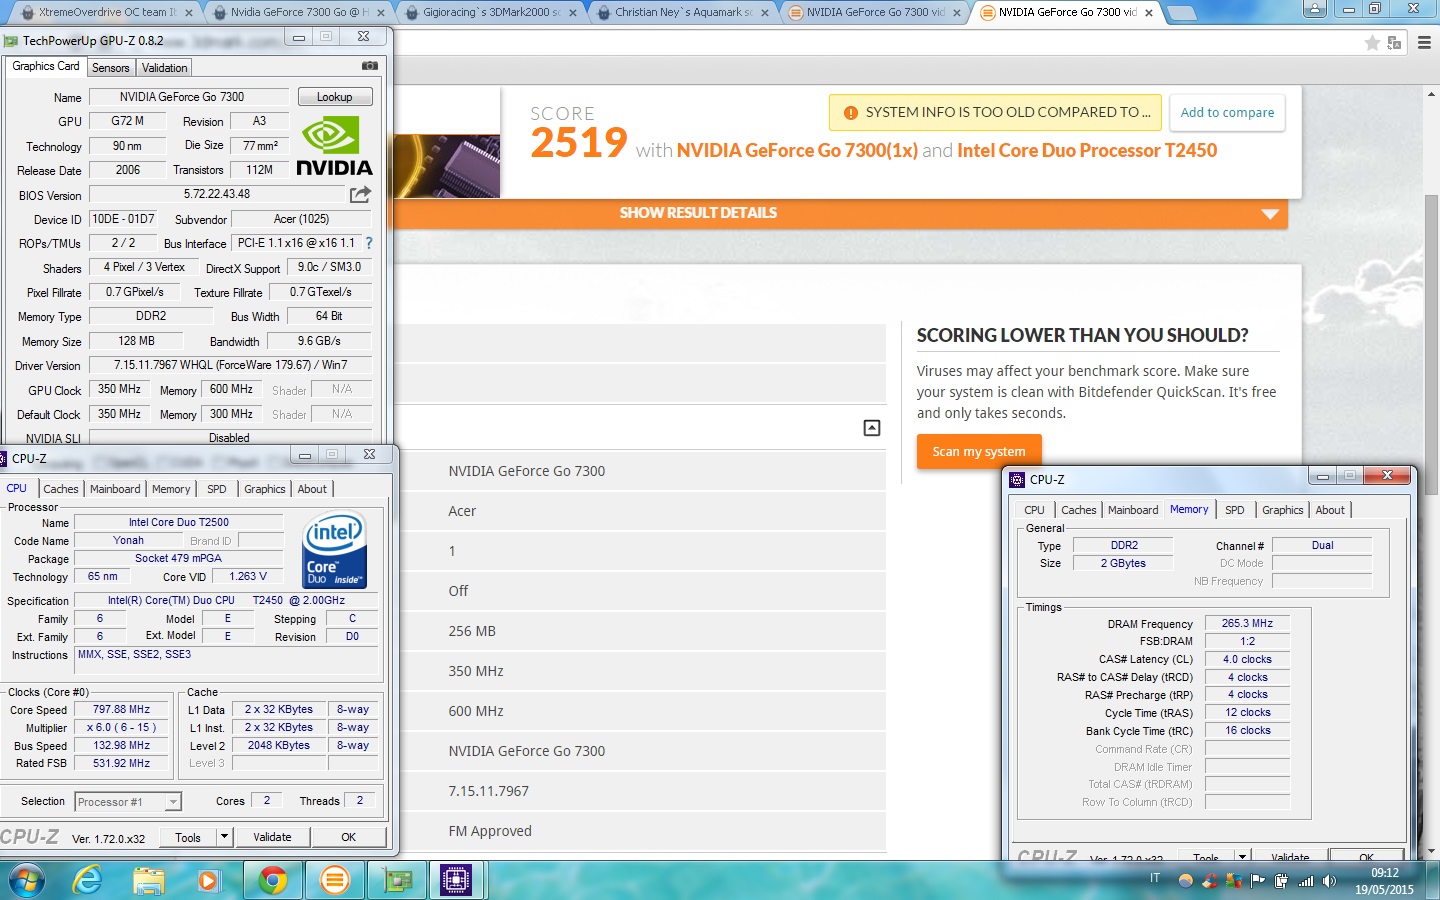Click the Action Center flag tray icon
Viewport: 1440px width, 900px height.
pyautogui.click(x=1257, y=881)
